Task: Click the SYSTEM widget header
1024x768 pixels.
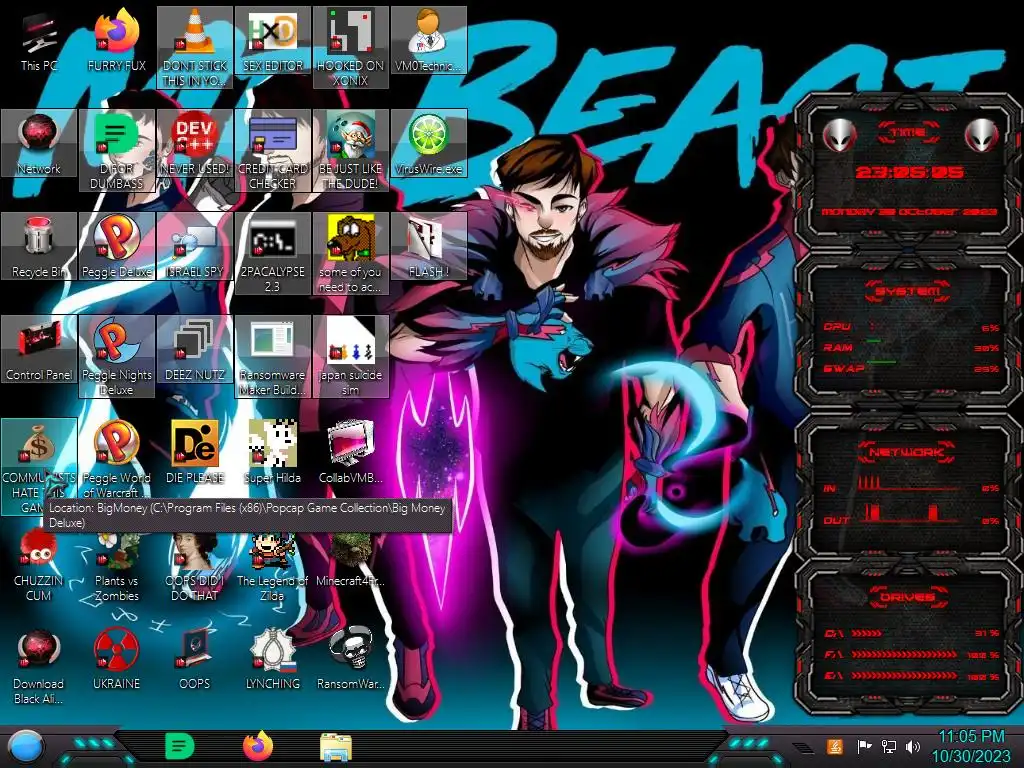Action: click(x=908, y=291)
